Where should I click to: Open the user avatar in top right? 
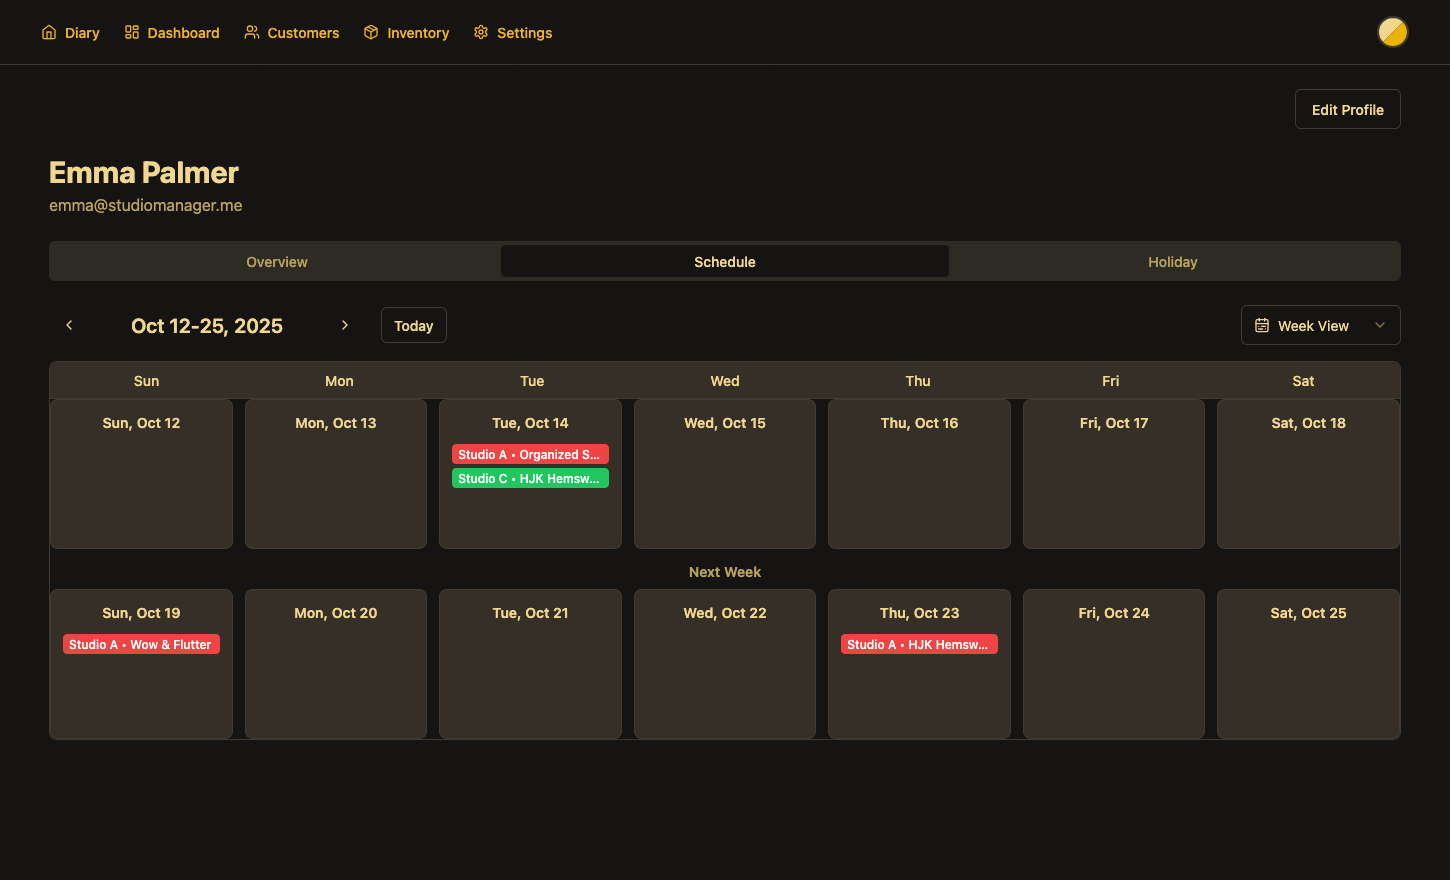click(1392, 33)
